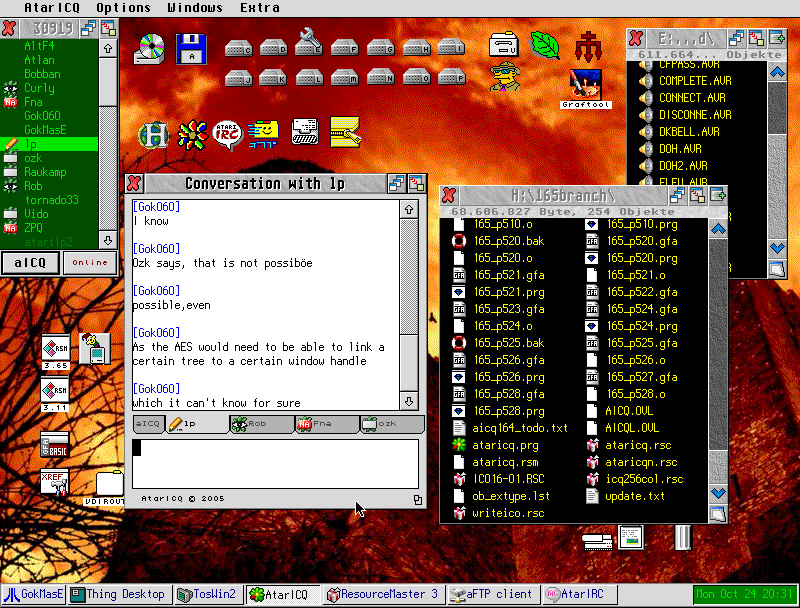Click conversation window scroll down arrow

[x=409, y=402]
